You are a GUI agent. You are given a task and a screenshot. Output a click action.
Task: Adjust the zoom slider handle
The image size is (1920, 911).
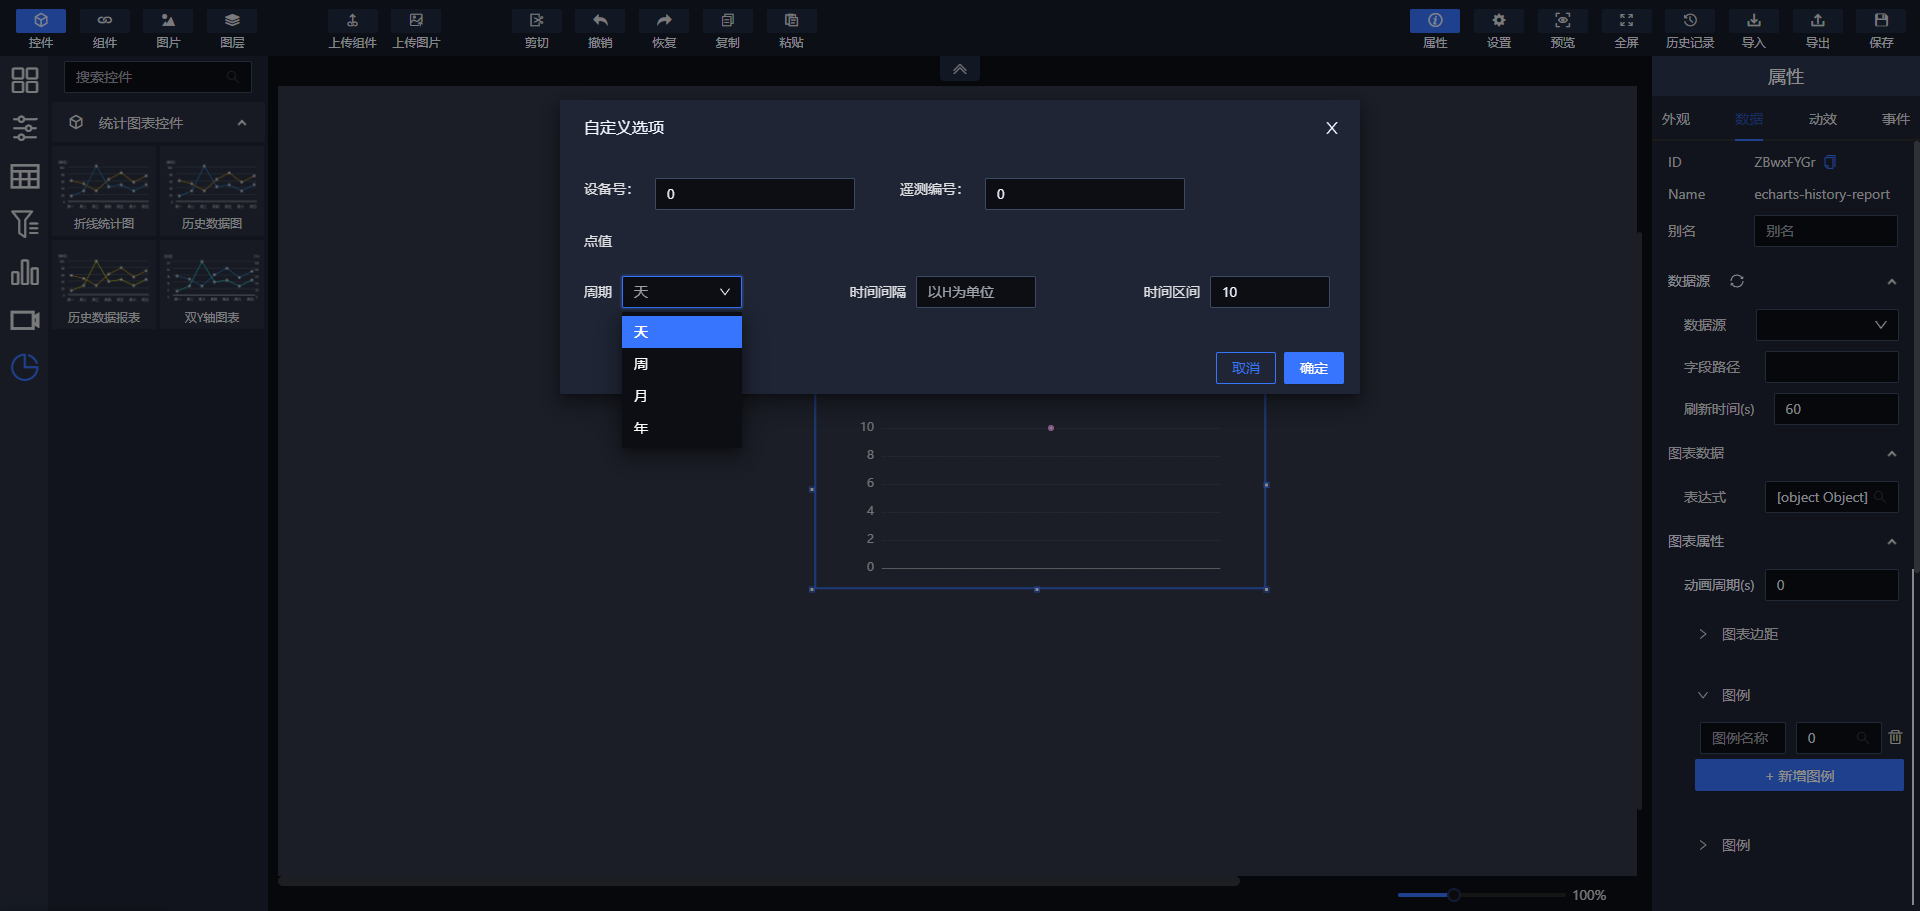click(1453, 895)
